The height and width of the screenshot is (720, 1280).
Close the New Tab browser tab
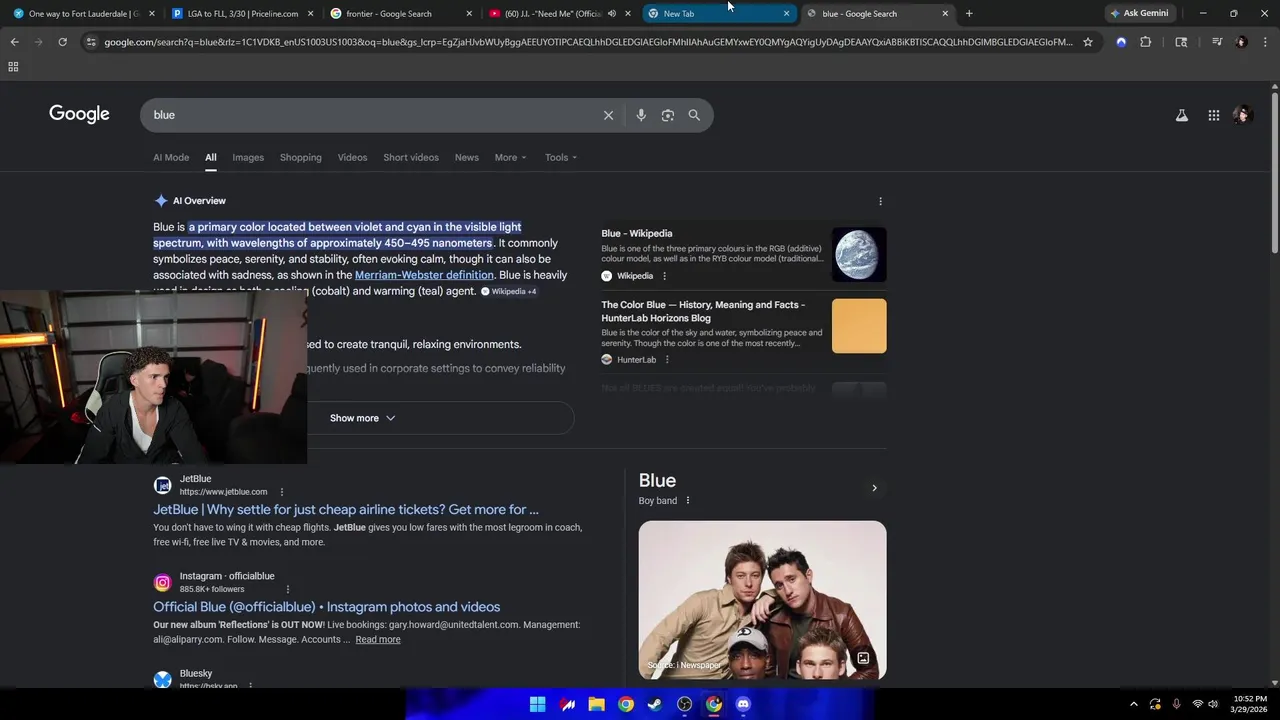(x=787, y=14)
